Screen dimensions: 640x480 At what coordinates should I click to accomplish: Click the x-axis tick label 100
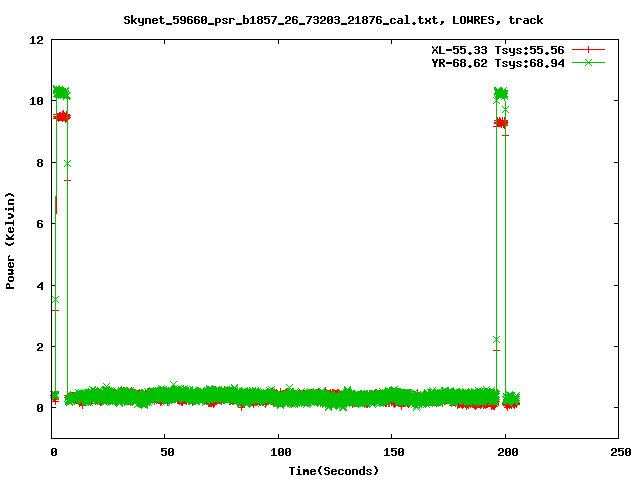point(279,452)
